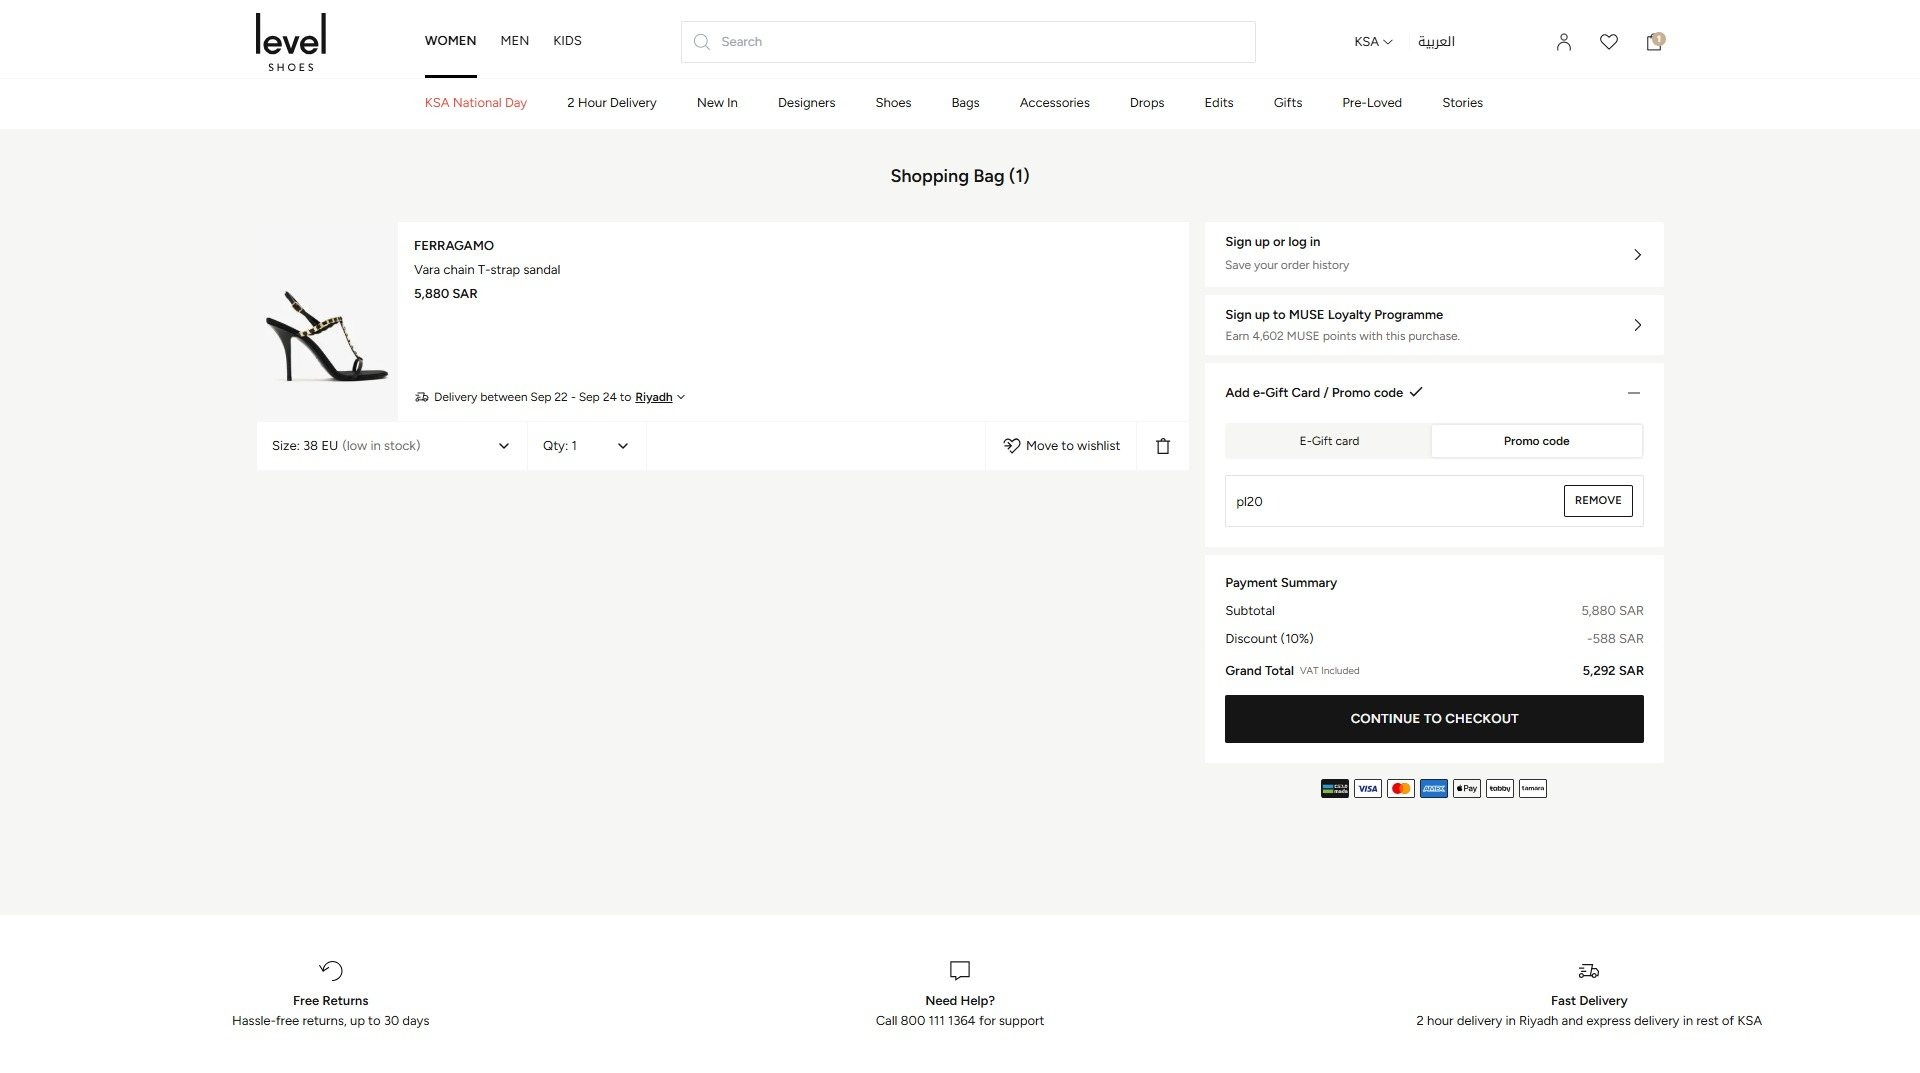Open KSA National Day link

click(x=476, y=103)
